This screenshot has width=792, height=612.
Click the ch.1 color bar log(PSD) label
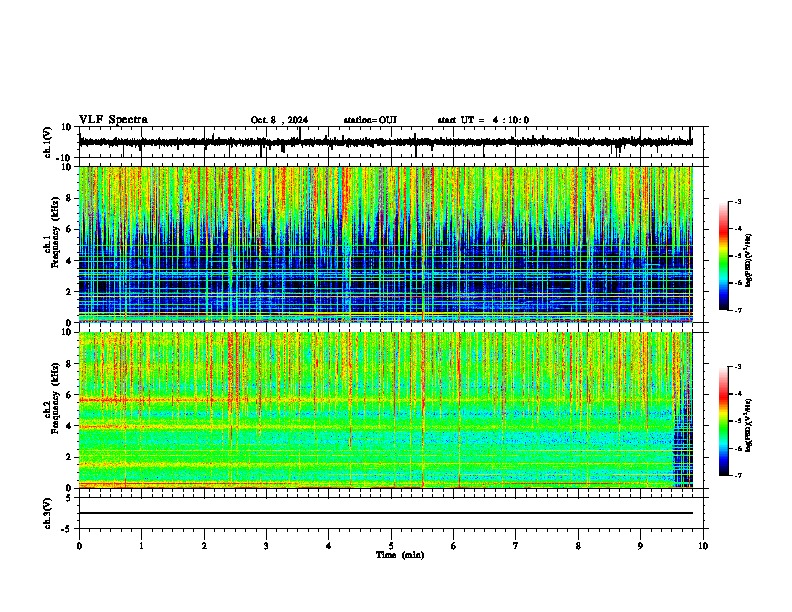coord(749,261)
